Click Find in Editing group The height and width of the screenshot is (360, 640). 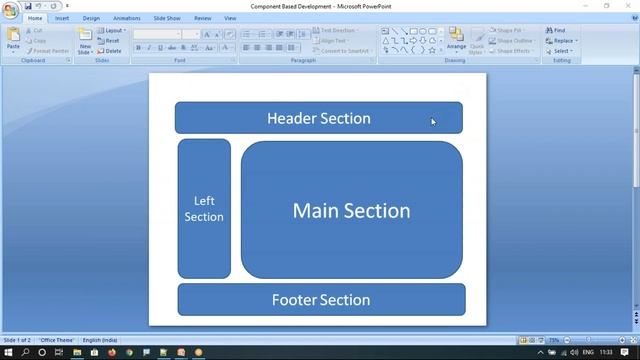coord(556,30)
